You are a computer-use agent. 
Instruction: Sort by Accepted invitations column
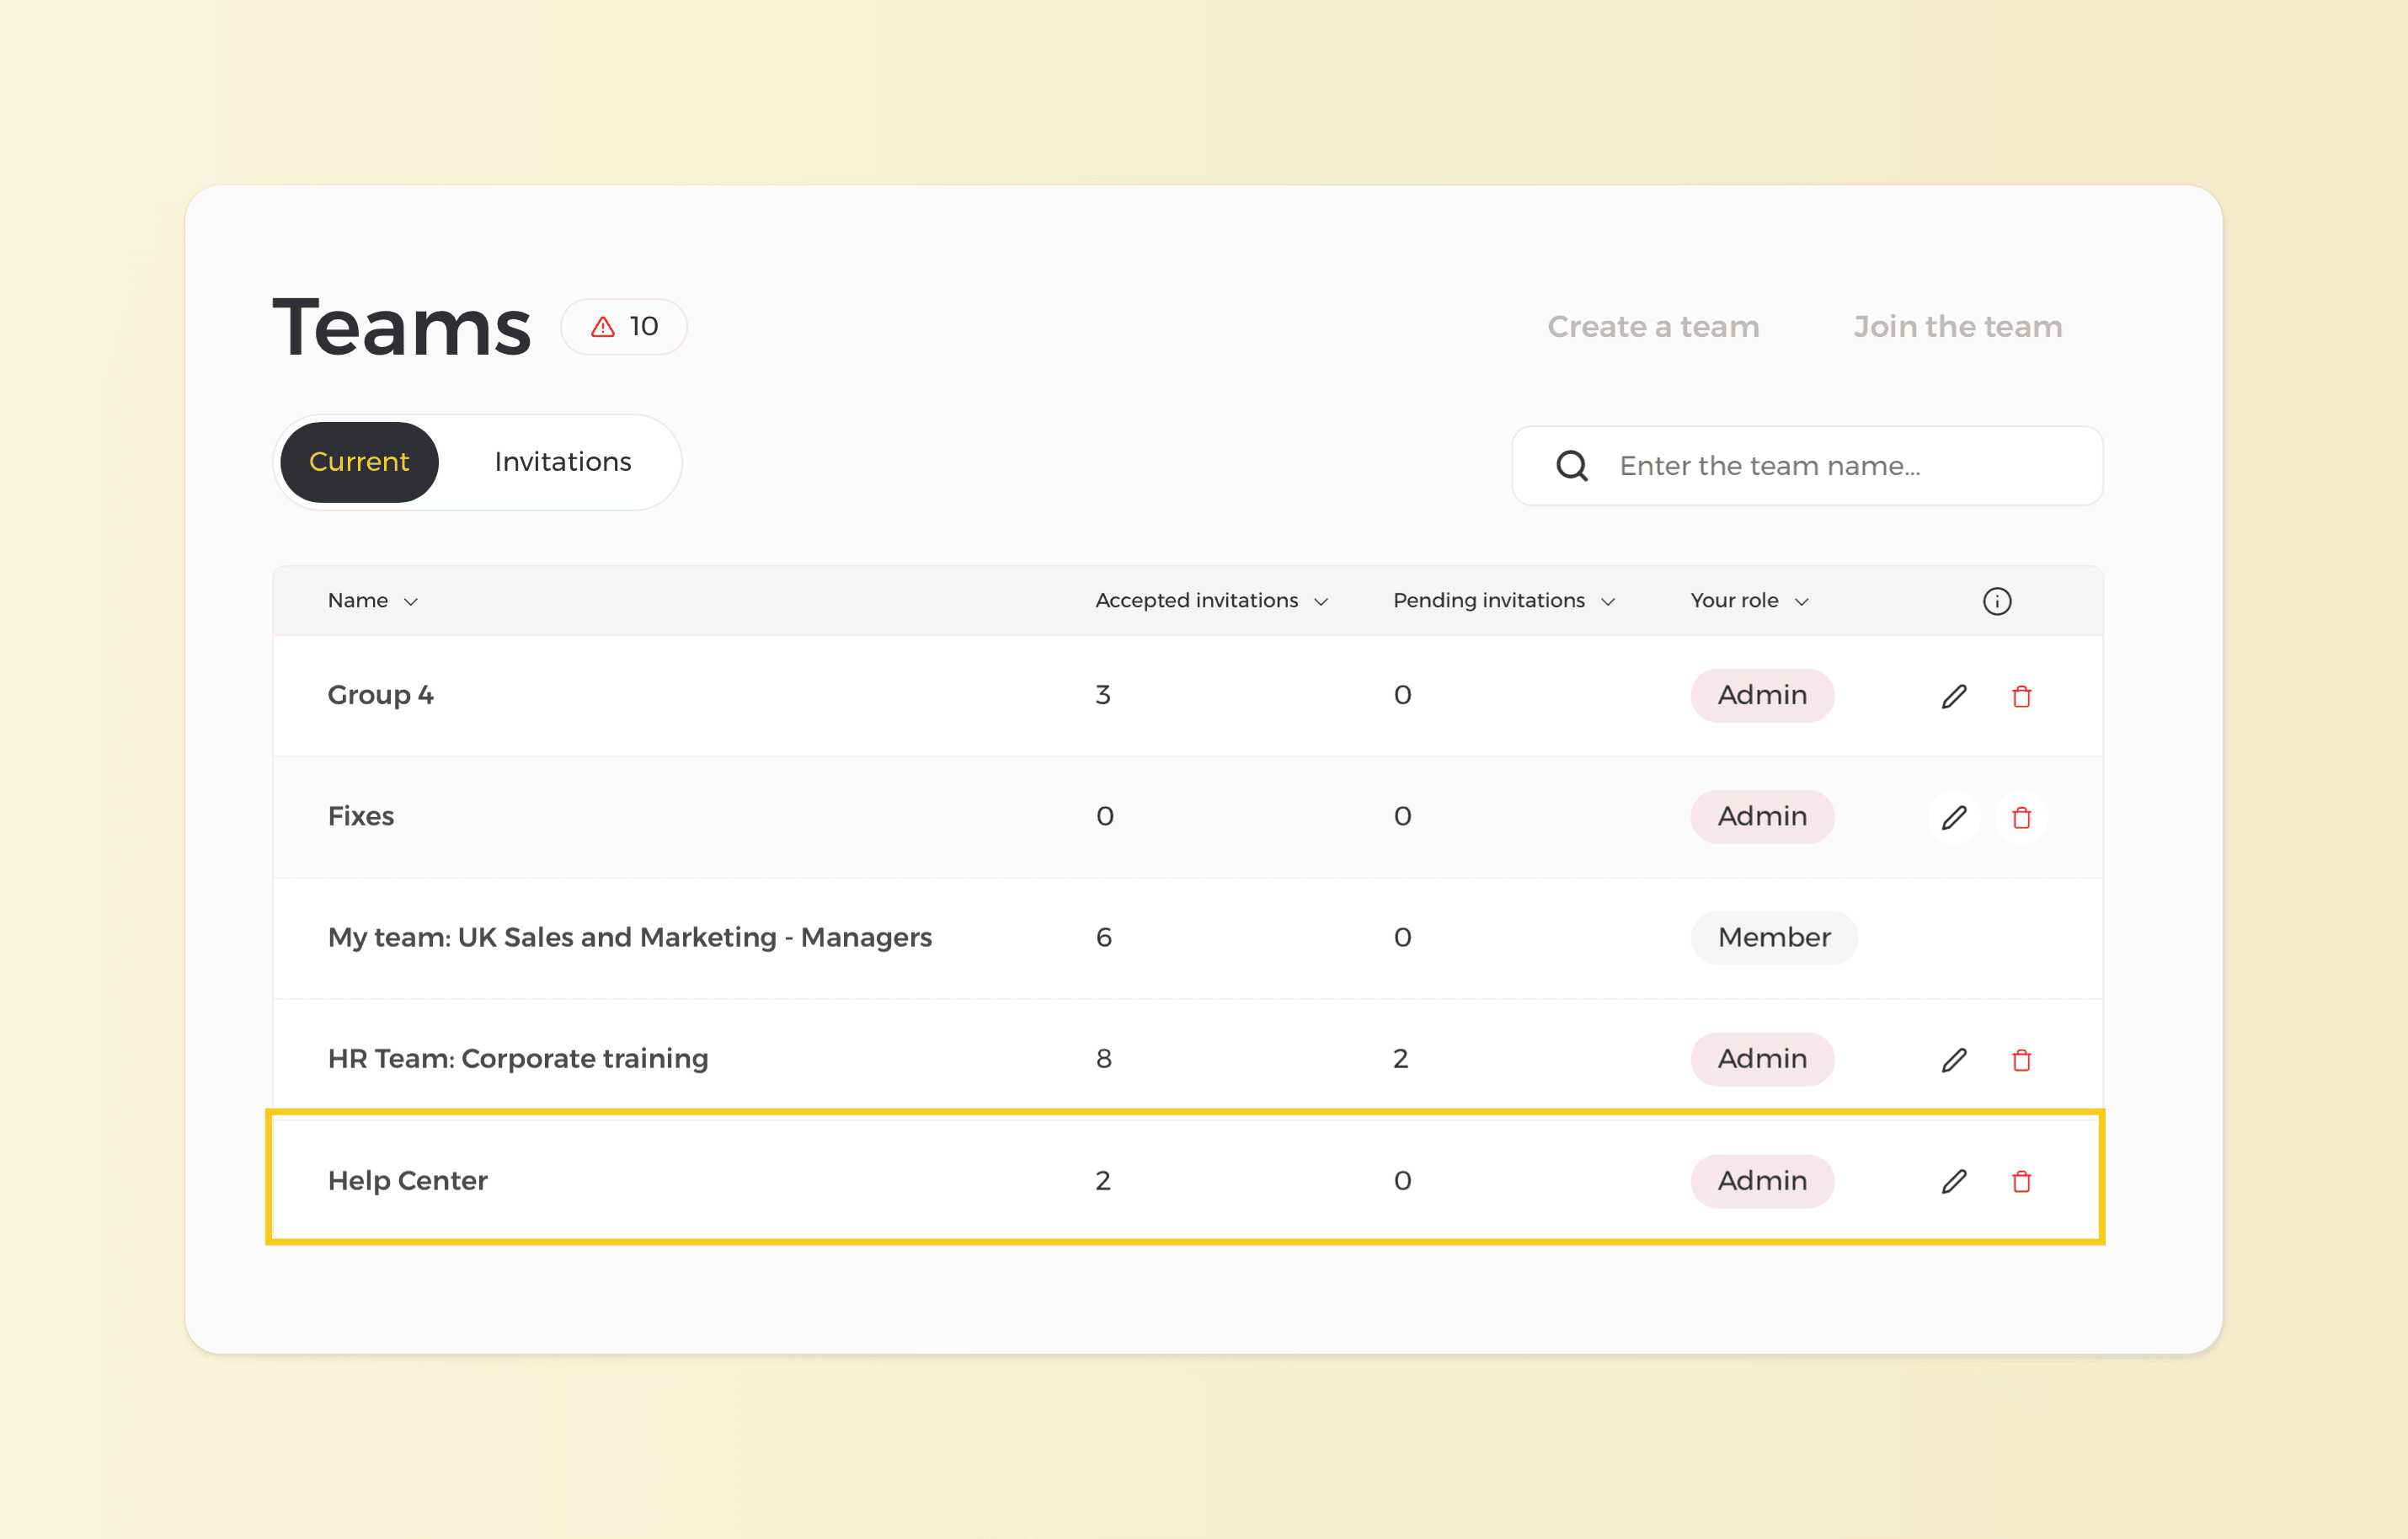coord(1210,601)
